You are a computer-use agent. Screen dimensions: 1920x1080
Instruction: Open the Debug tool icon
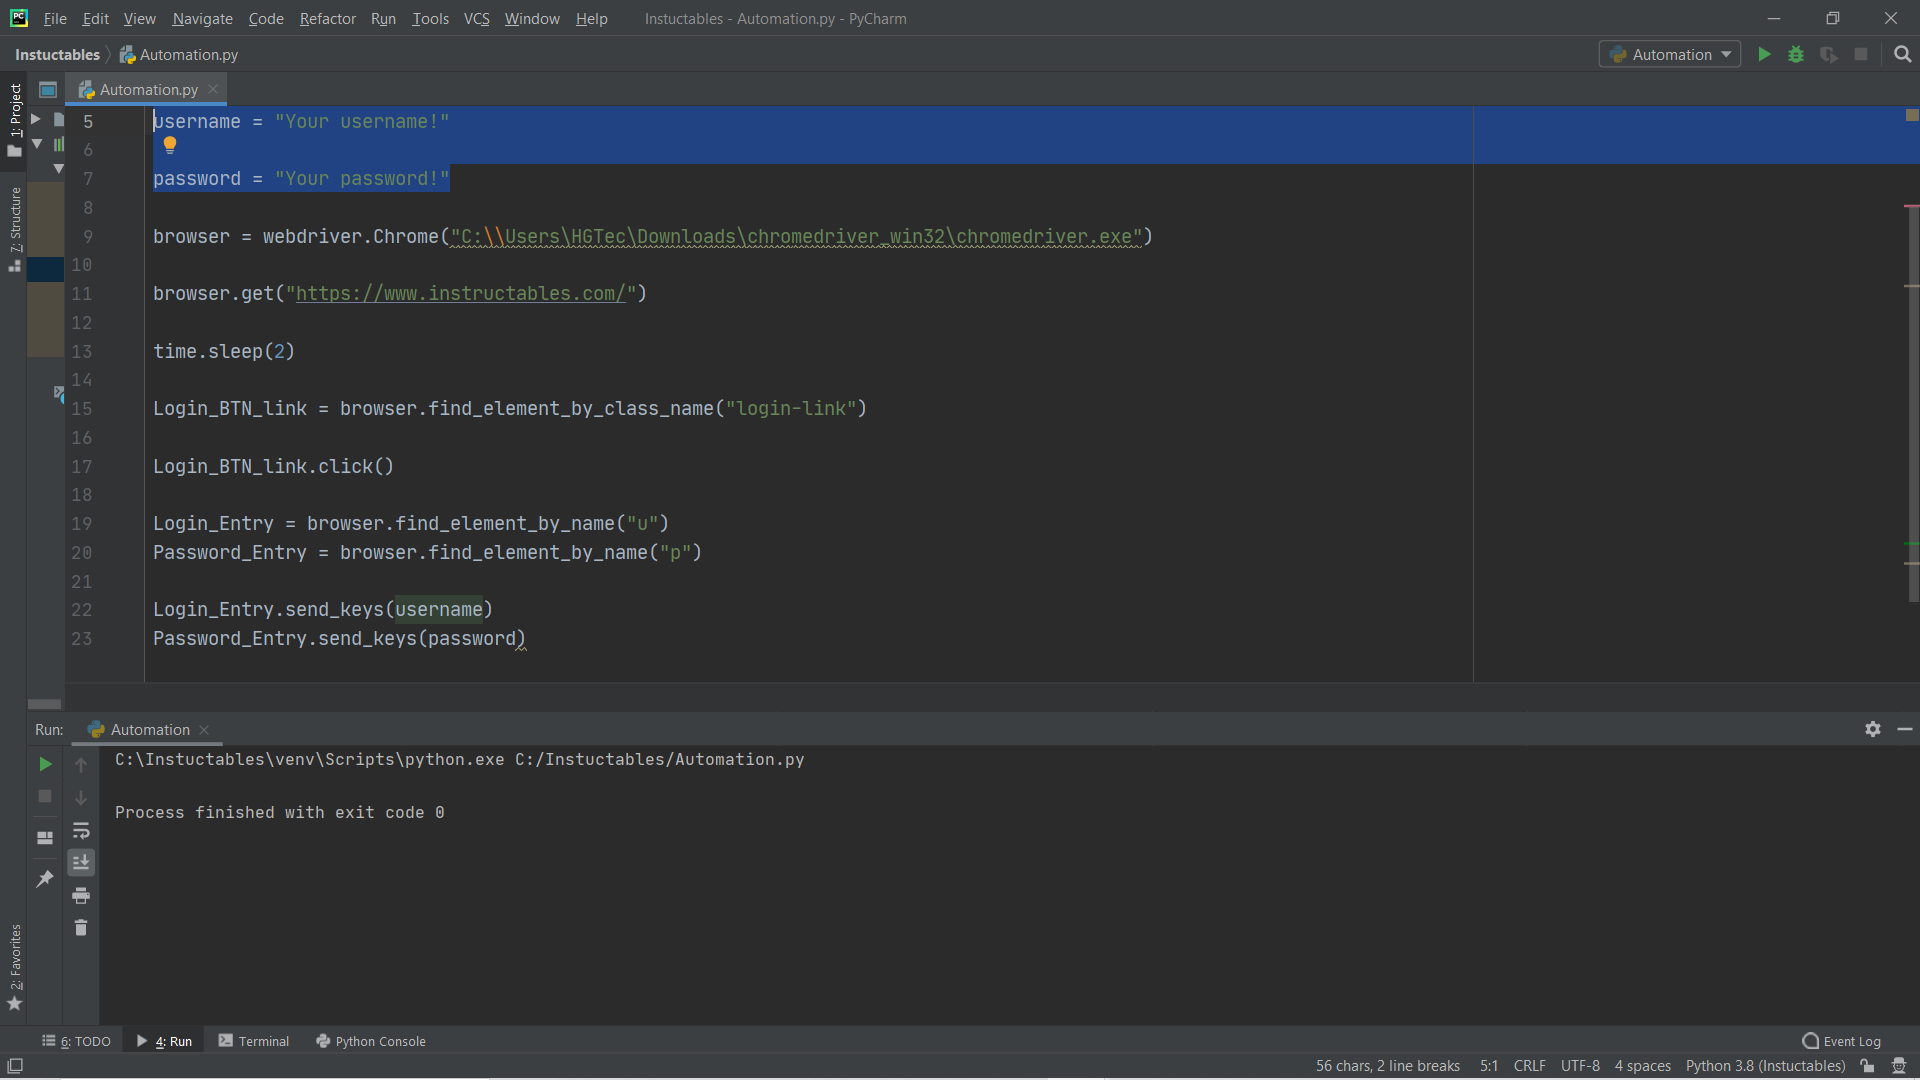pyautogui.click(x=1797, y=54)
